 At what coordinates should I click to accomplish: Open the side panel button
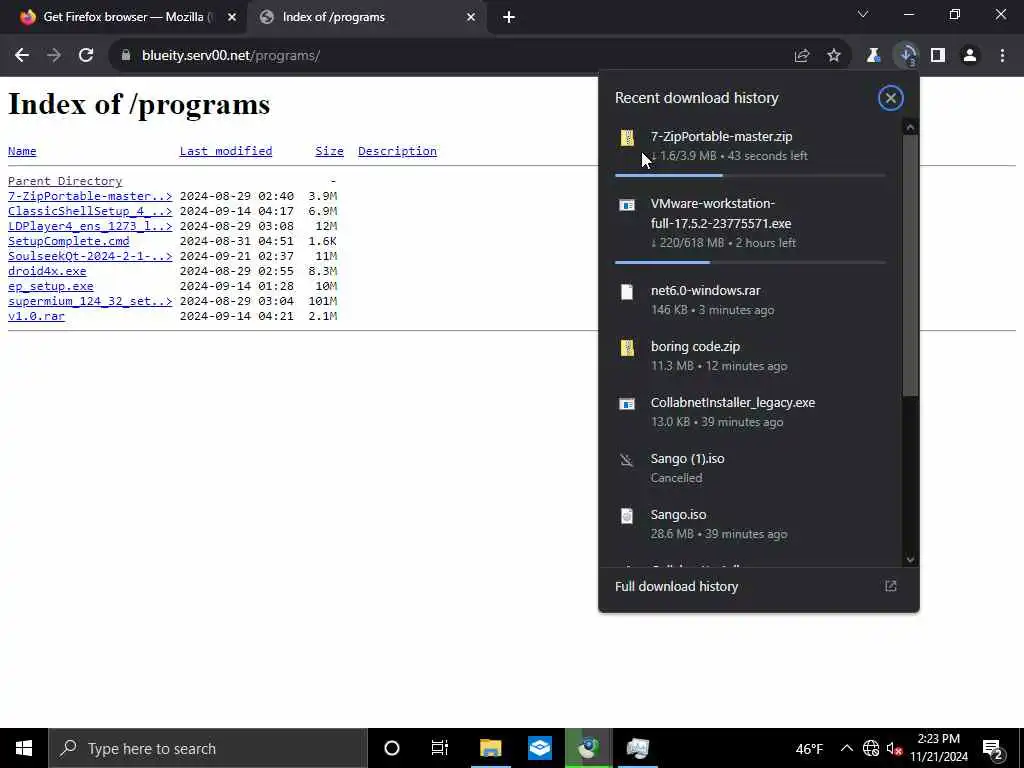(938, 56)
